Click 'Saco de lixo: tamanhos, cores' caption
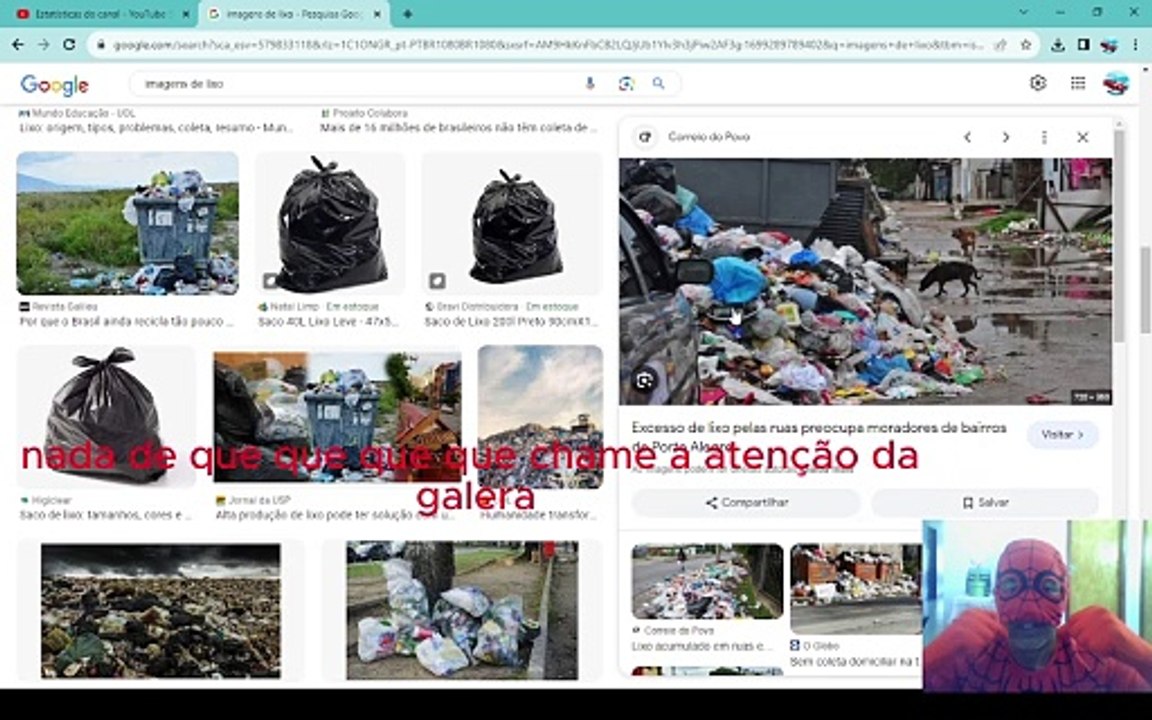The width and height of the screenshot is (1152, 720). pos(105,515)
